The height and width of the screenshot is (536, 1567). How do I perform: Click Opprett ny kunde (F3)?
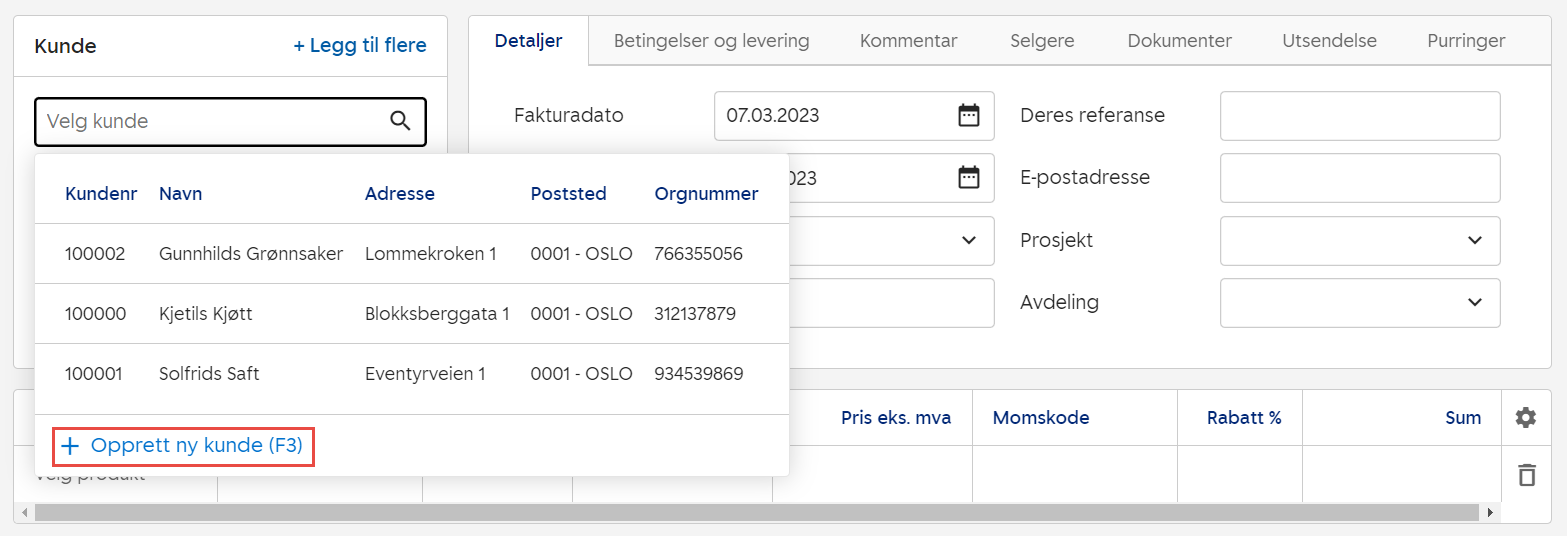coord(183,446)
